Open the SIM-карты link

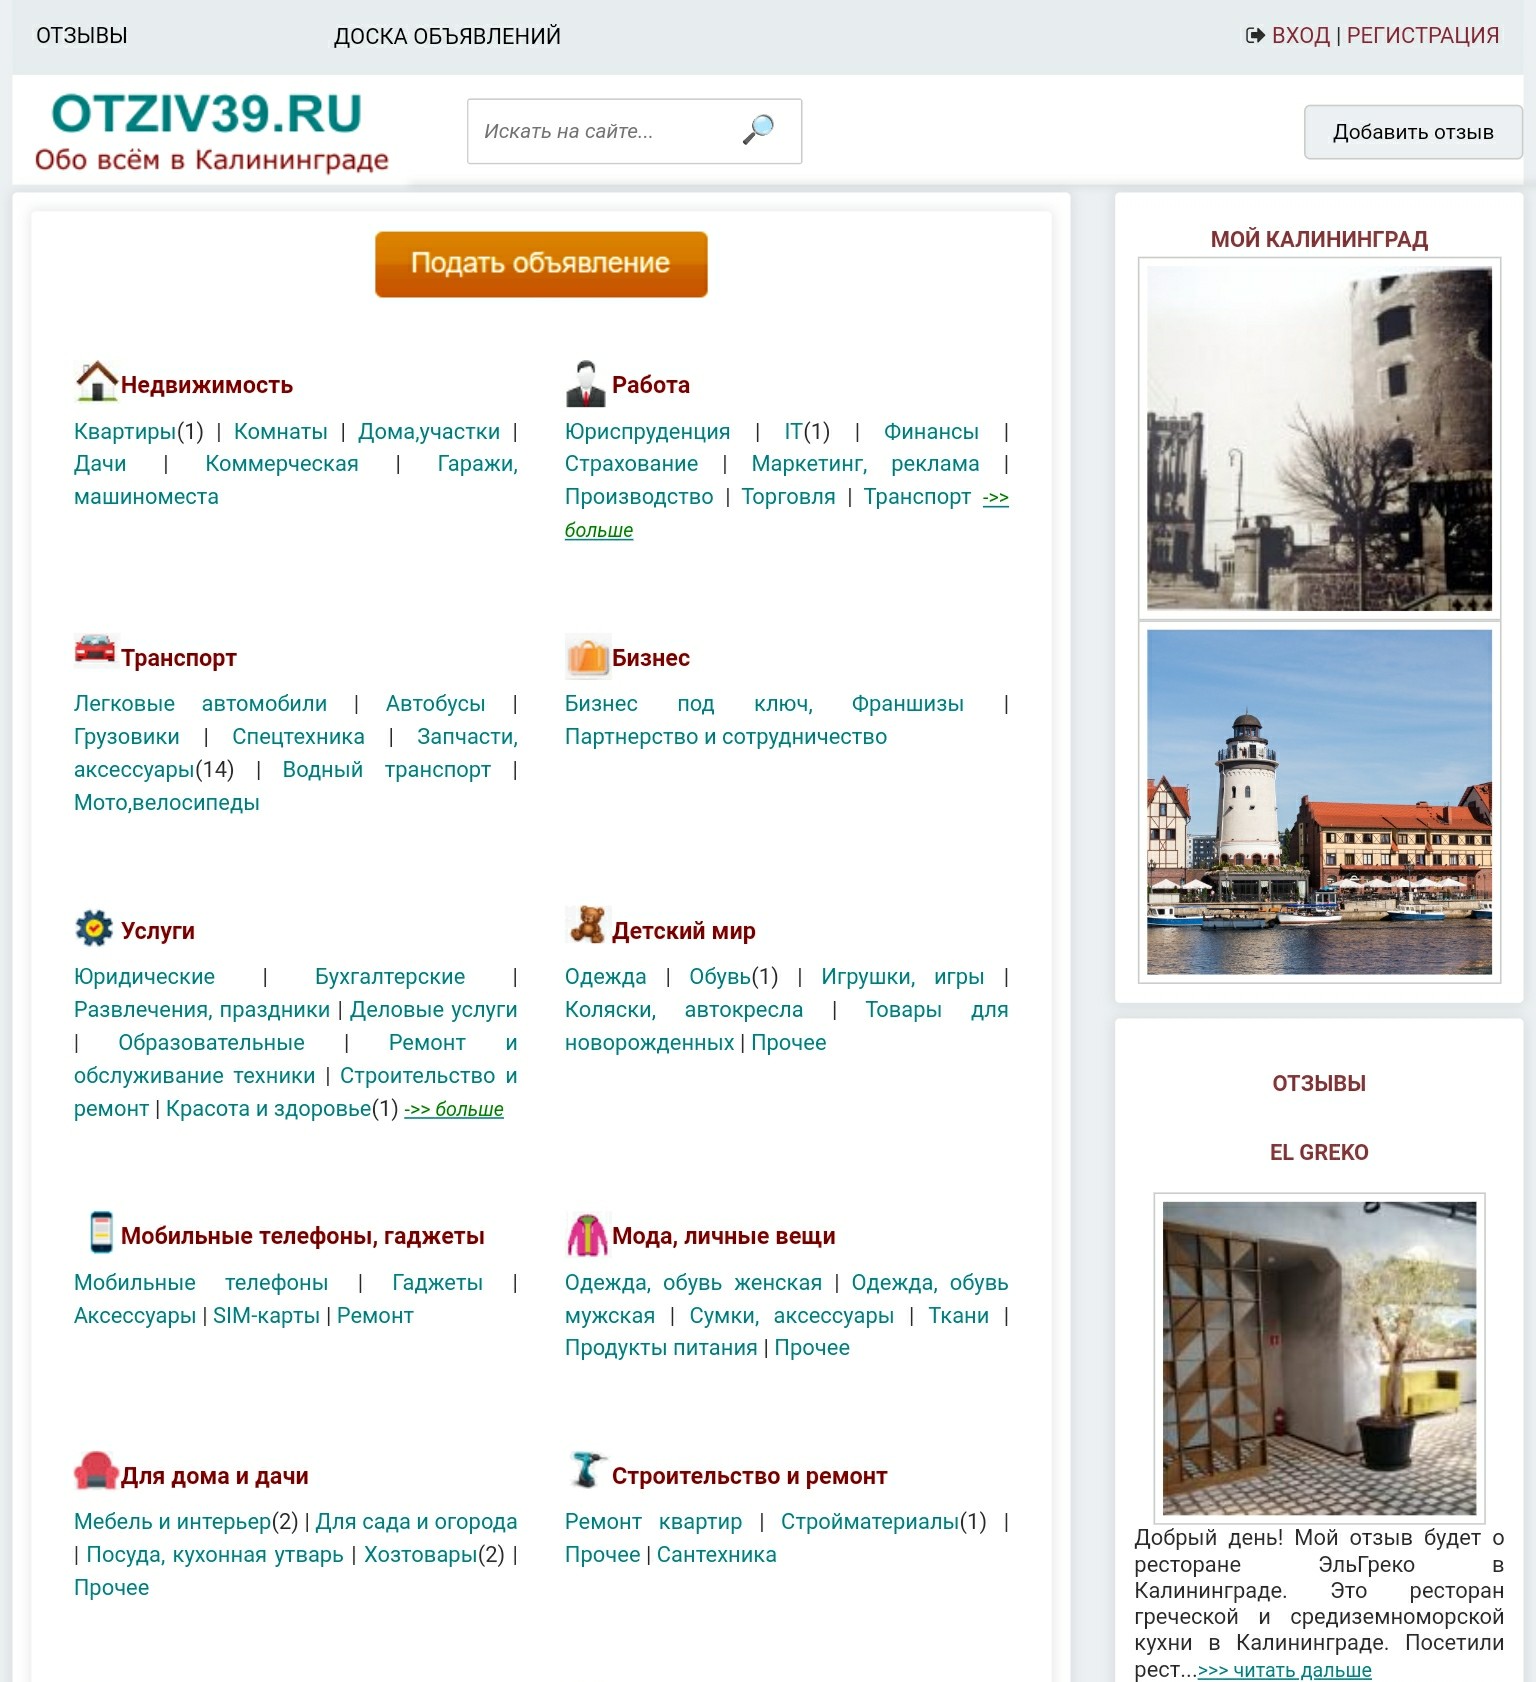click(x=267, y=1315)
